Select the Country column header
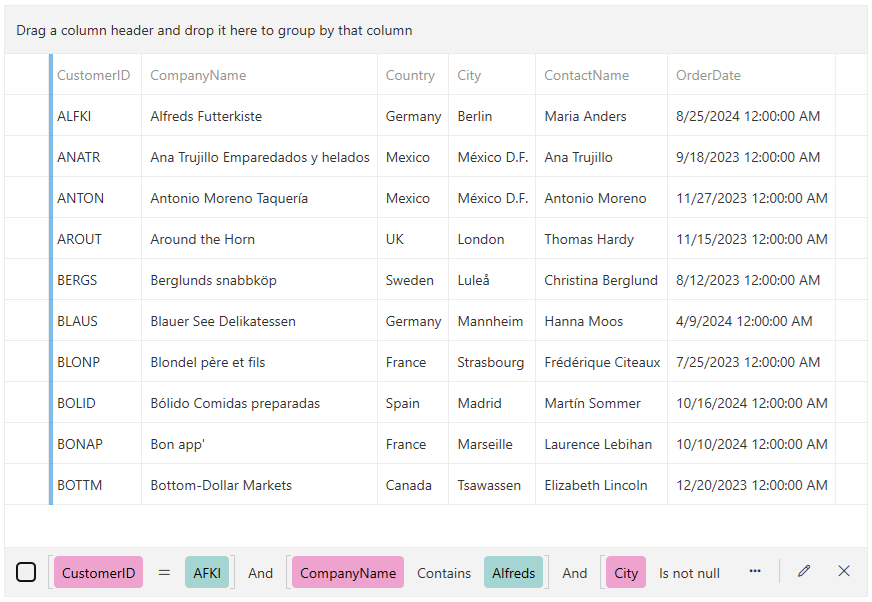Image resolution: width=872 pixels, height=602 pixels. 410,75
